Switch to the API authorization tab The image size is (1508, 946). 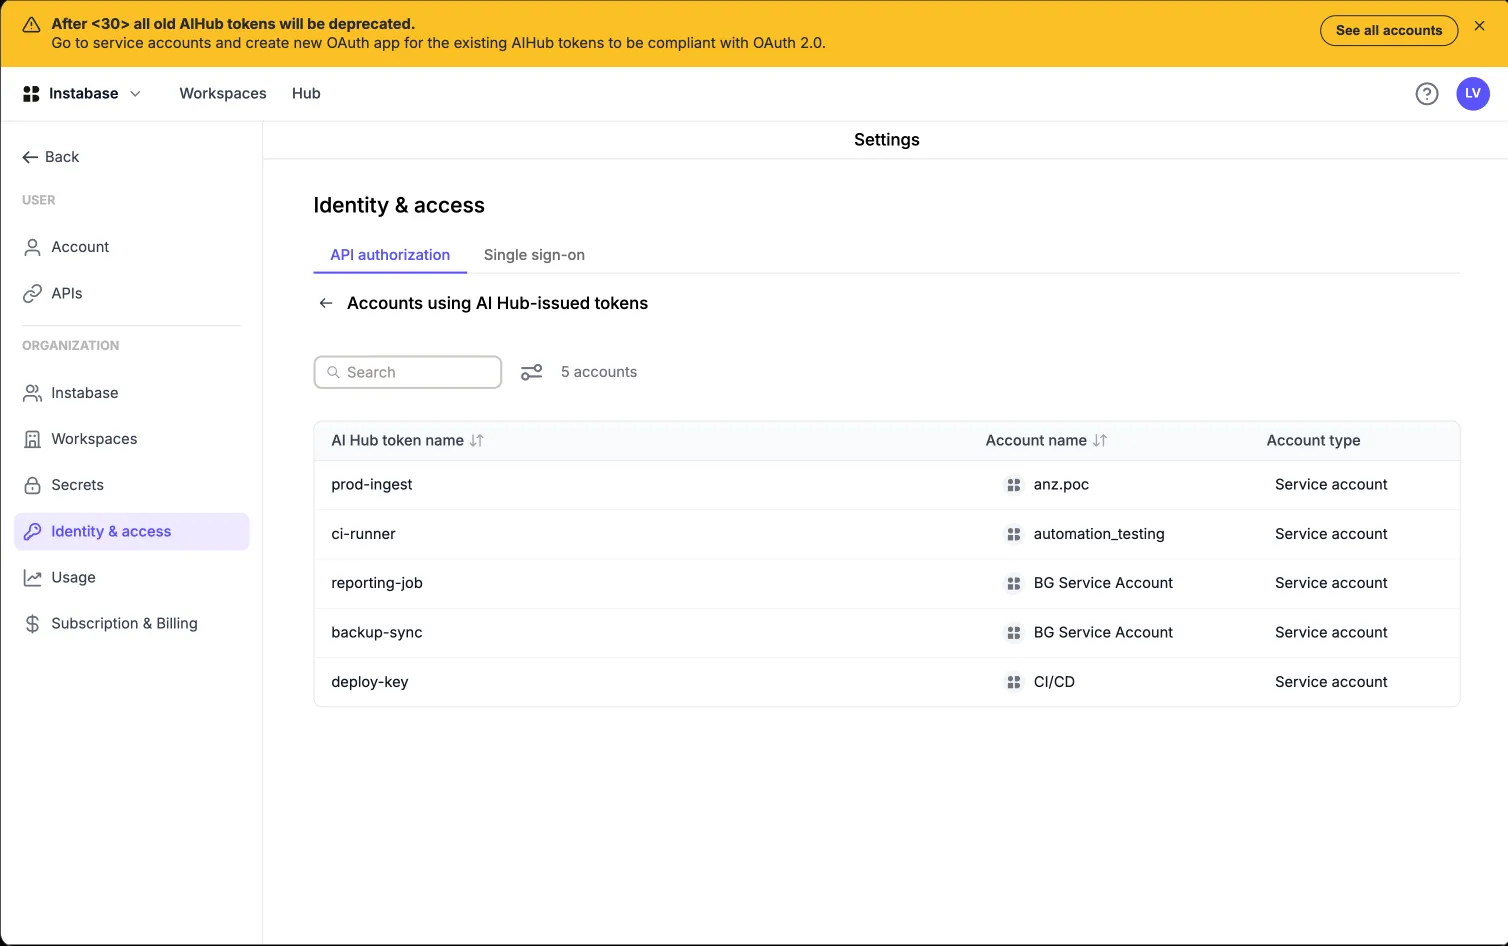pyautogui.click(x=390, y=255)
